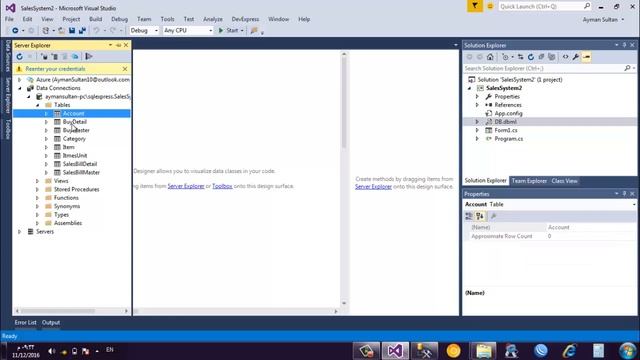This screenshot has height=360, width=640.
Task: Toggle Preview Selected Items in Solution Explorer
Action: pyautogui.click(x=587, y=57)
